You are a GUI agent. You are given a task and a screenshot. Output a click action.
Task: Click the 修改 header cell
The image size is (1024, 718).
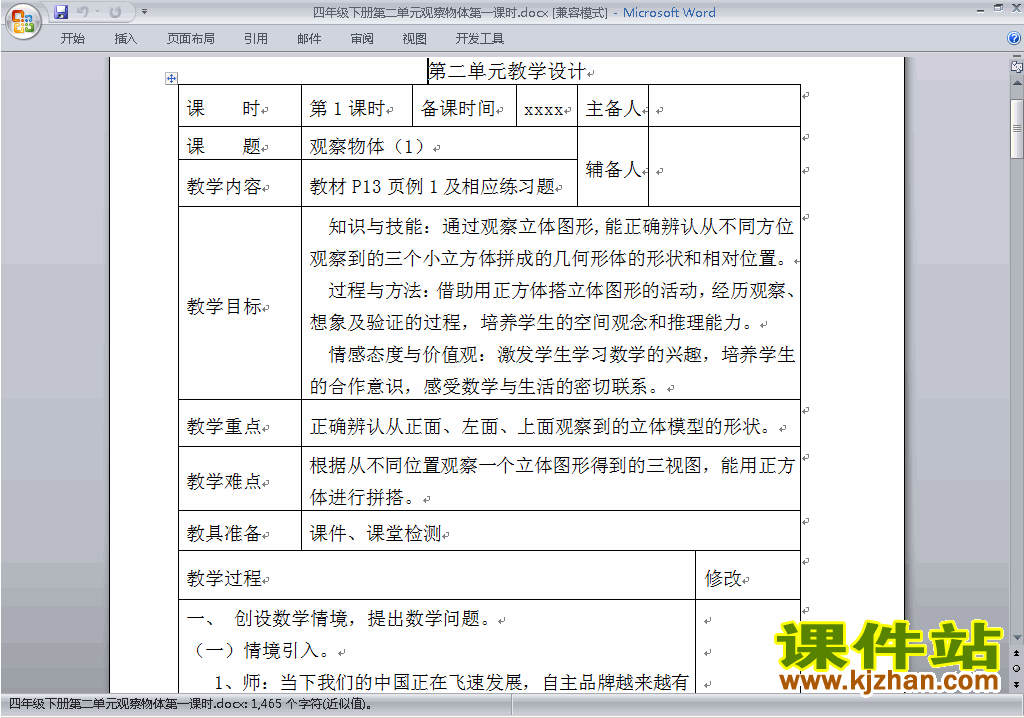[748, 576]
